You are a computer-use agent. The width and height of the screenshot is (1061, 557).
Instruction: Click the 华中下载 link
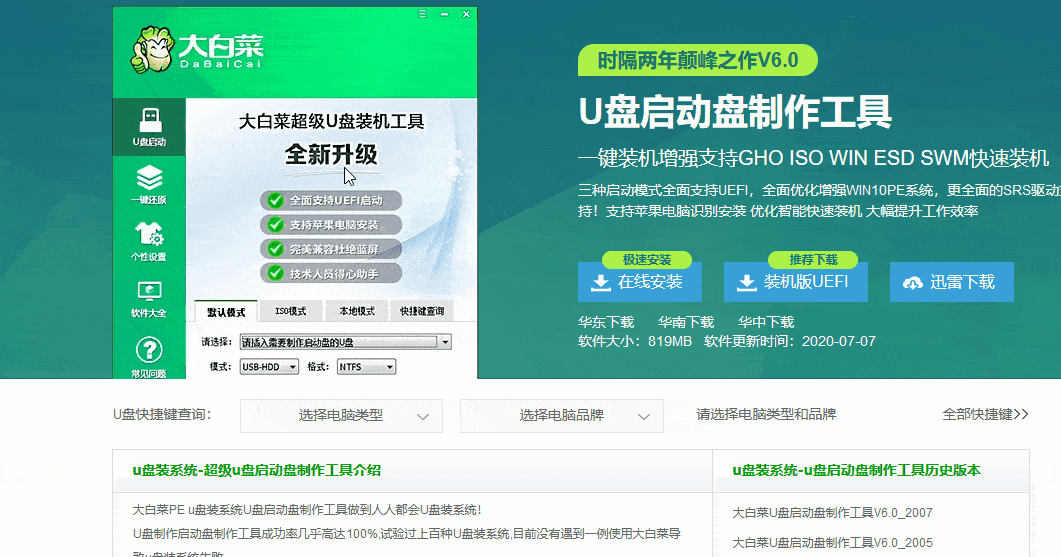point(766,322)
